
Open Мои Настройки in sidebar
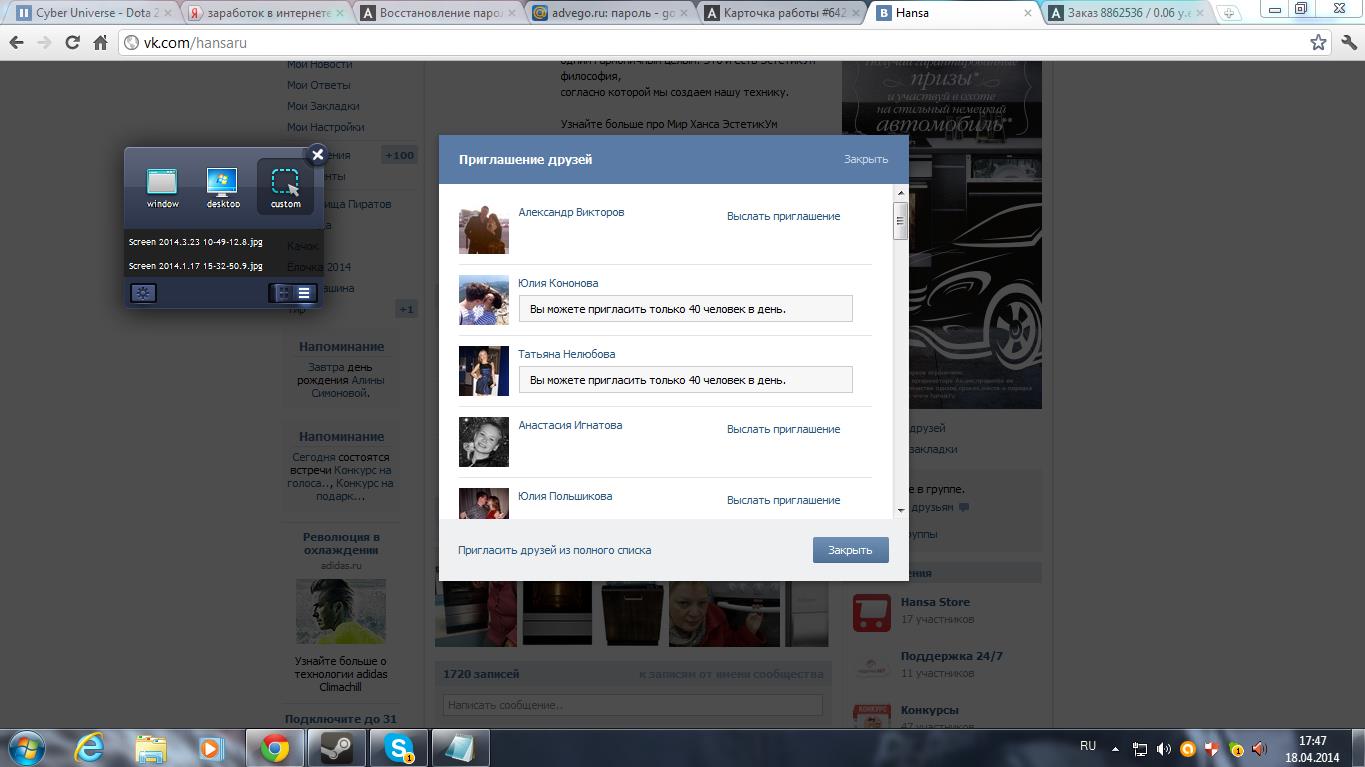pos(325,127)
